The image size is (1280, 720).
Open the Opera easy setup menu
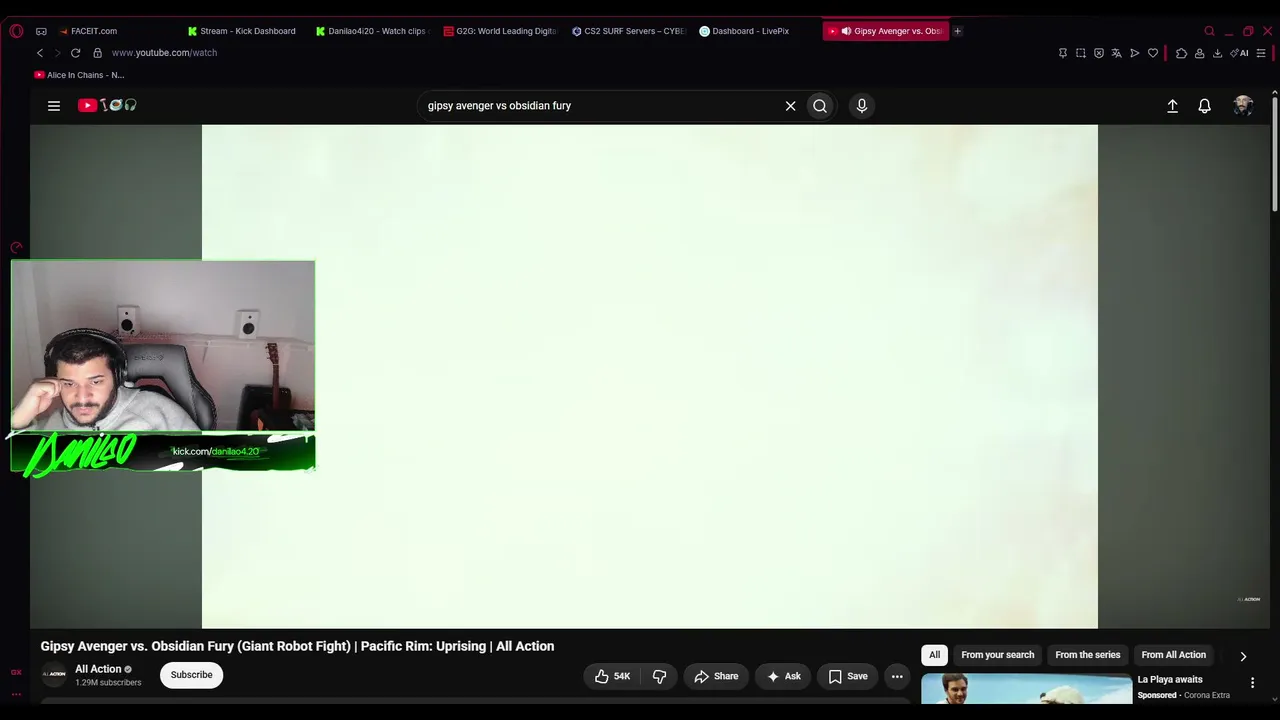click(x=1262, y=53)
